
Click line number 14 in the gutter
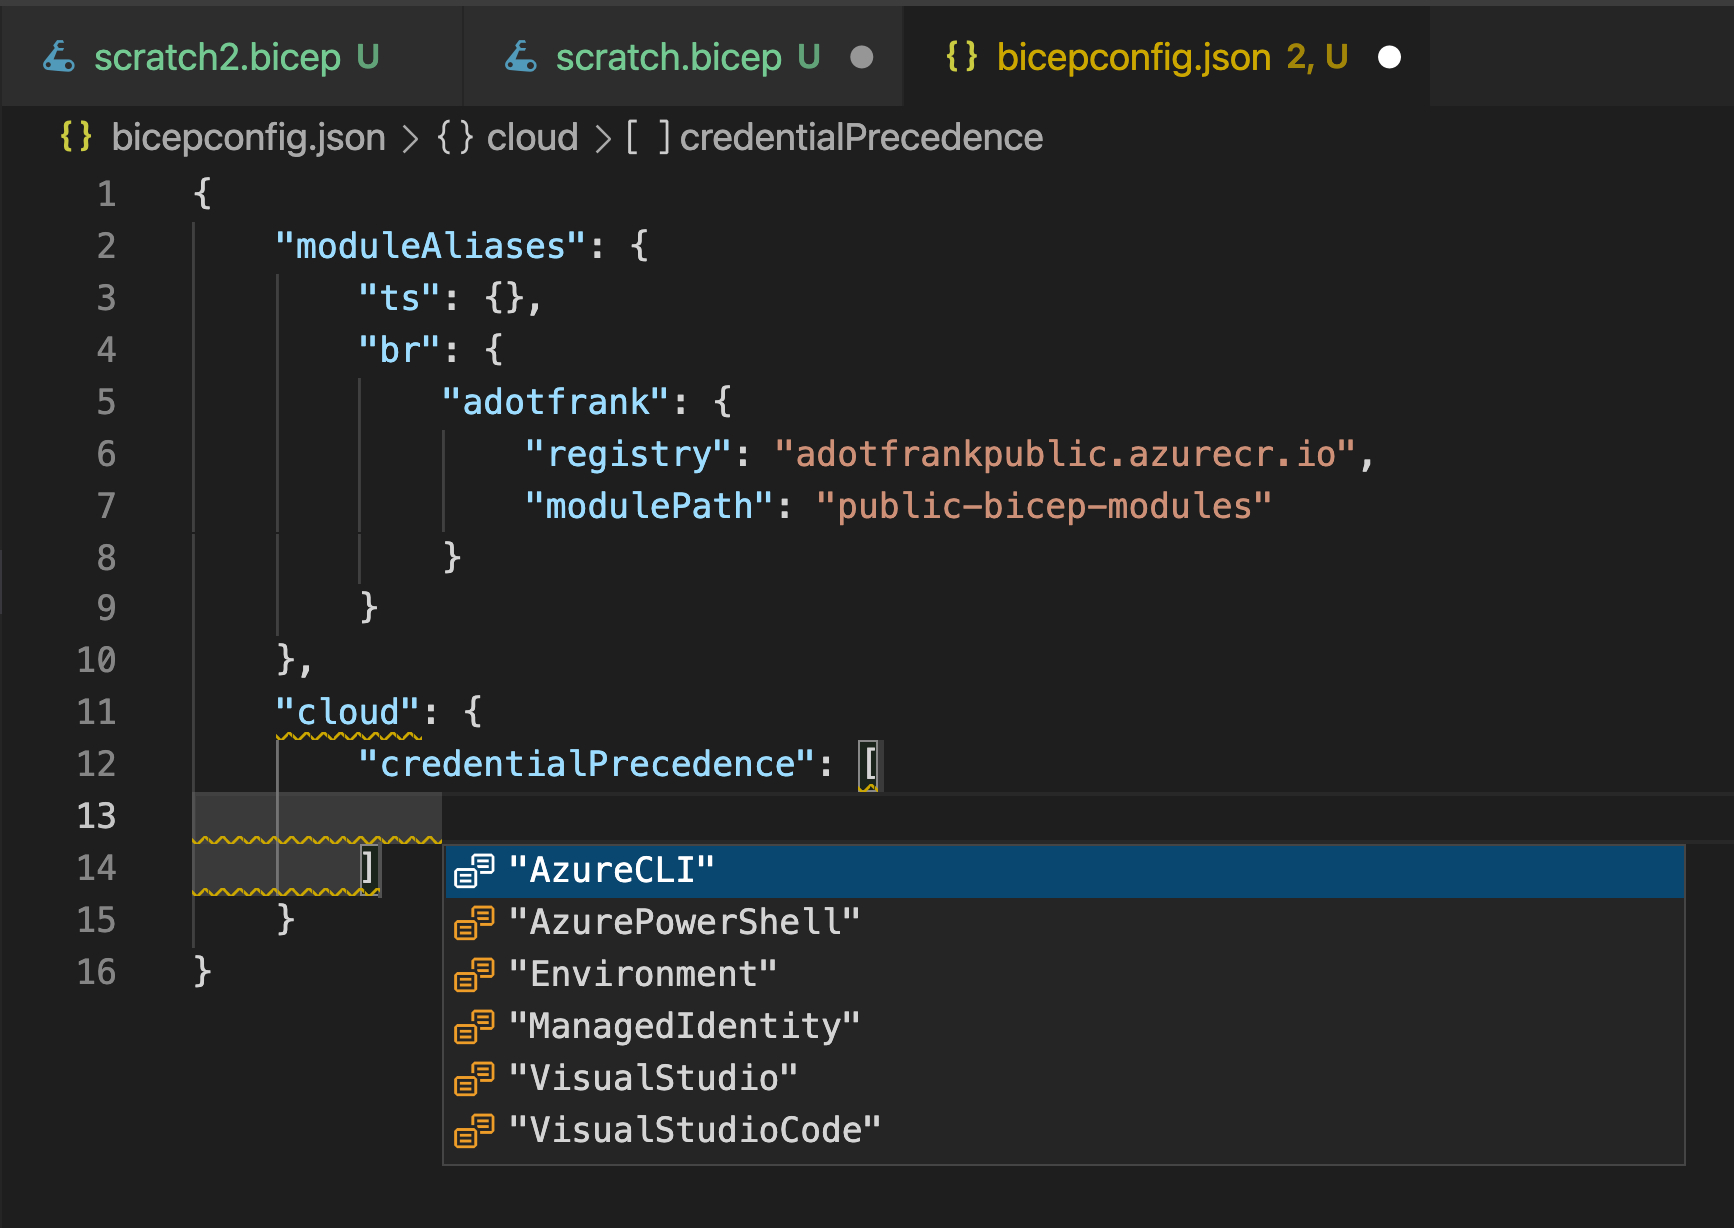pyautogui.click(x=96, y=868)
